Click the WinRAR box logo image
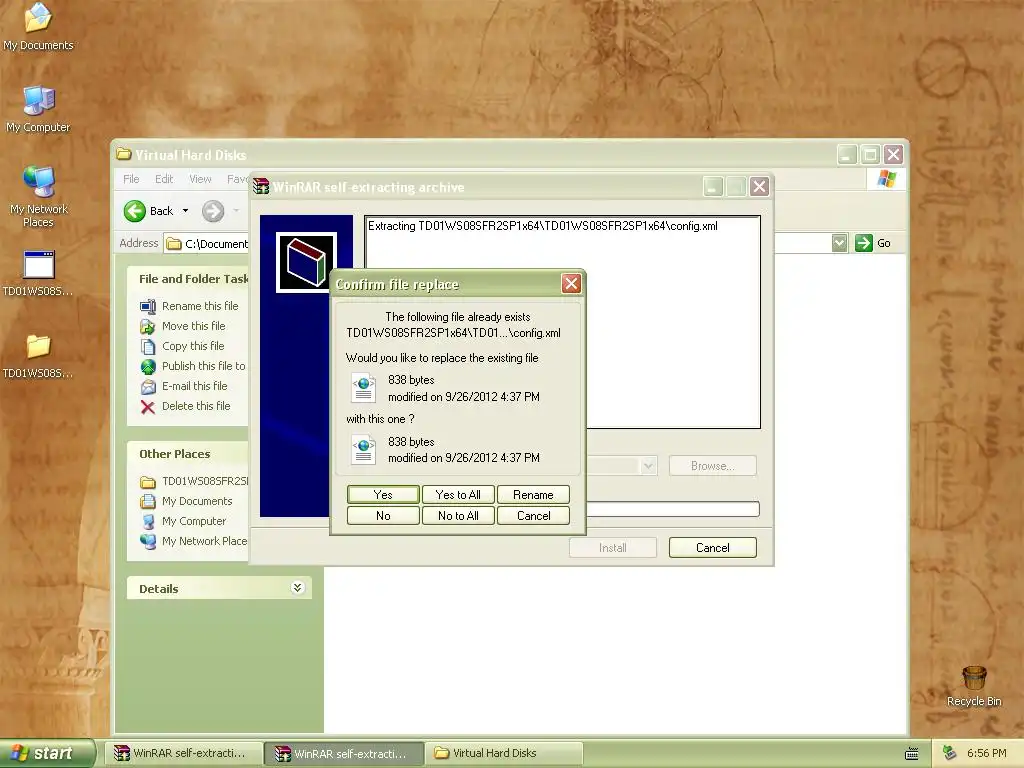 pos(306,263)
